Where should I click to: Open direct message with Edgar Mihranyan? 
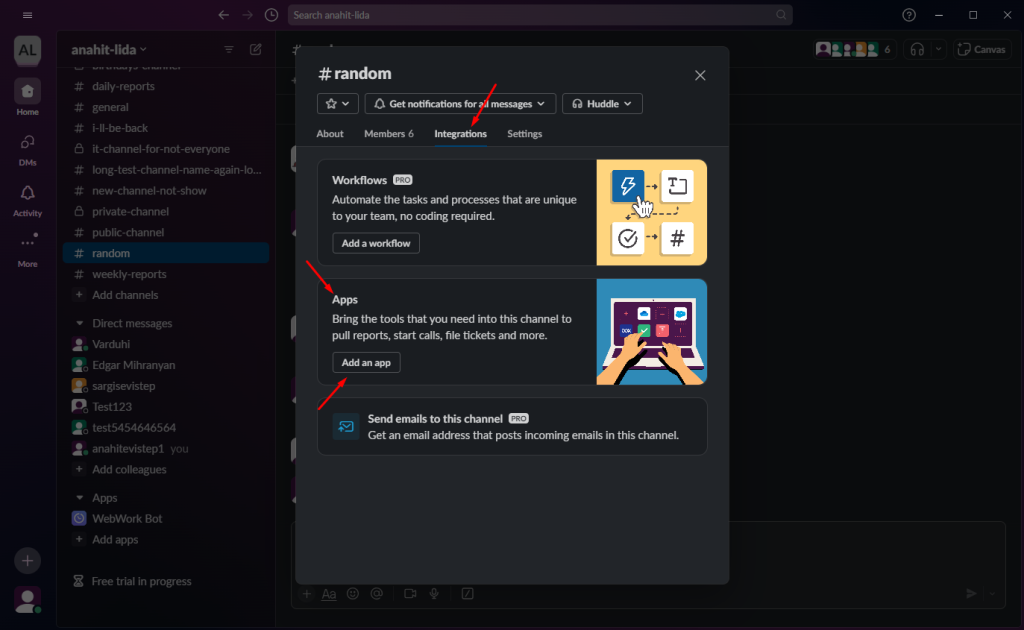coord(166,365)
